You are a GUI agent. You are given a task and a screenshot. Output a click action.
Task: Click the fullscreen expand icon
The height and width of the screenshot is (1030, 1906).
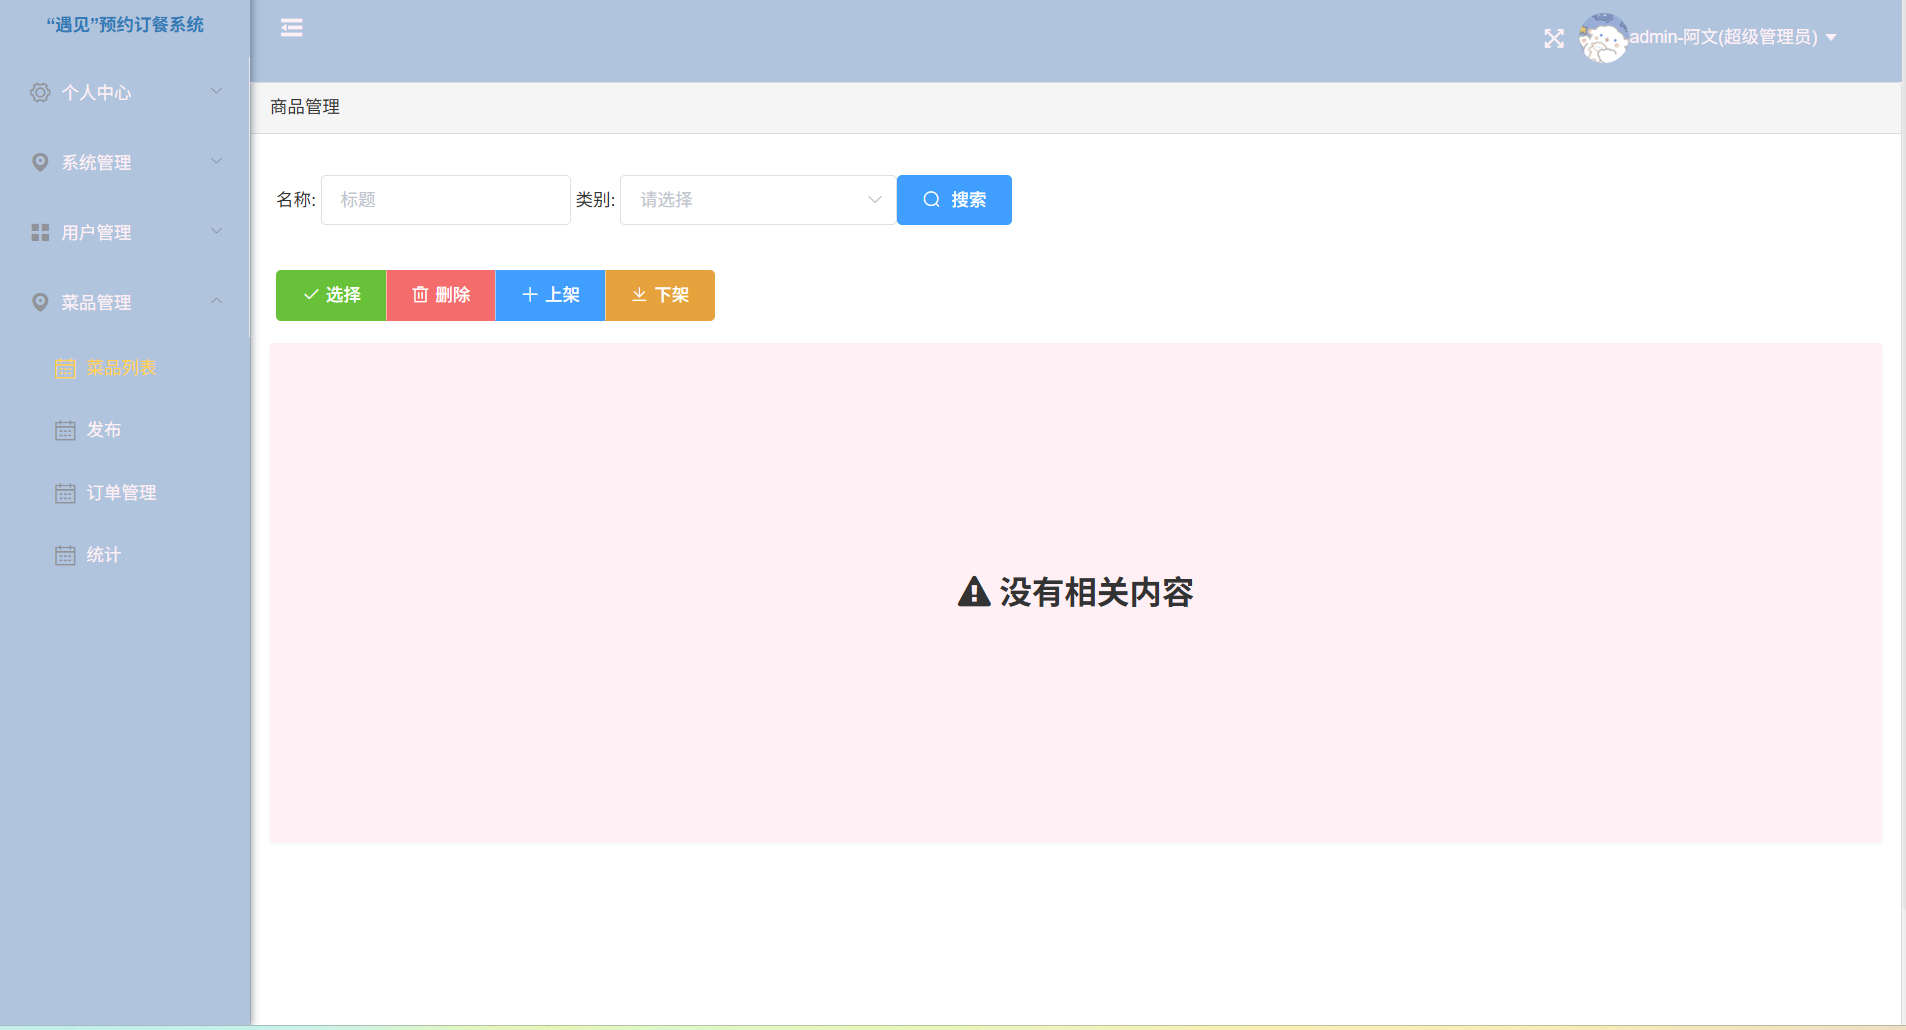(x=1554, y=39)
